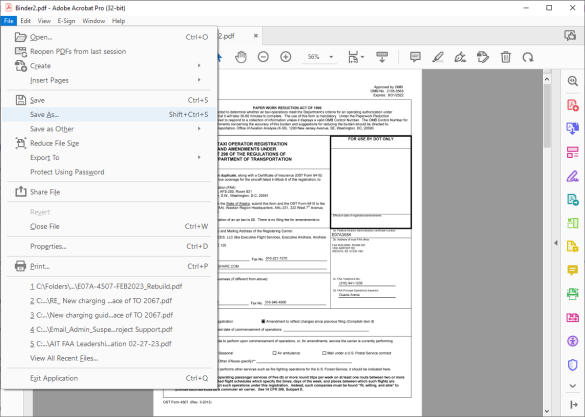Click the scrollbar down arrow
This screenshot has height=417, width=585.
547,411
